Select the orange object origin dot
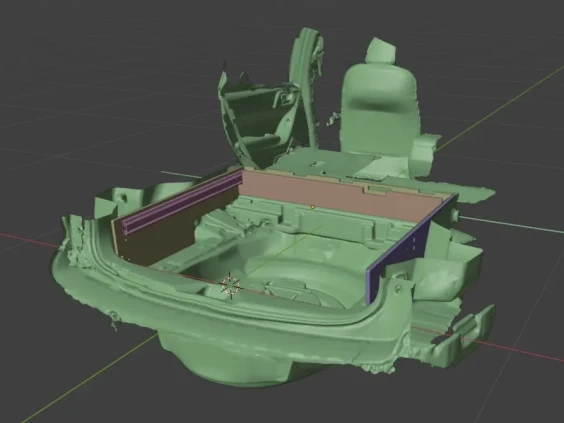The width and height of the screenshot is (564, 423). point(313,207)
